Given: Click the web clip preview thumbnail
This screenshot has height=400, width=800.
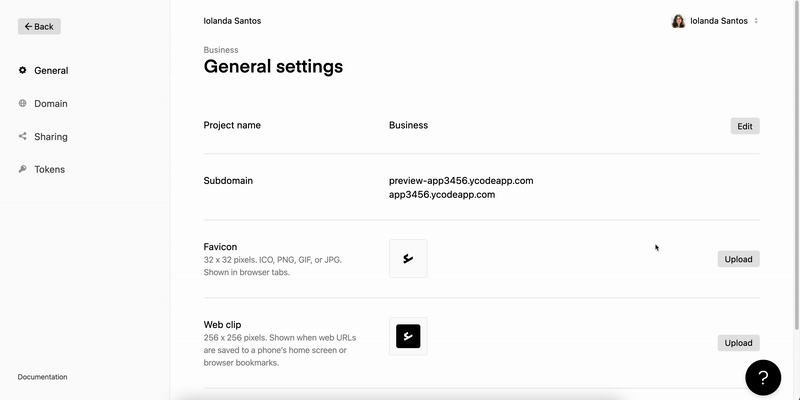Looking at the screenshot, I should [408, 336].
